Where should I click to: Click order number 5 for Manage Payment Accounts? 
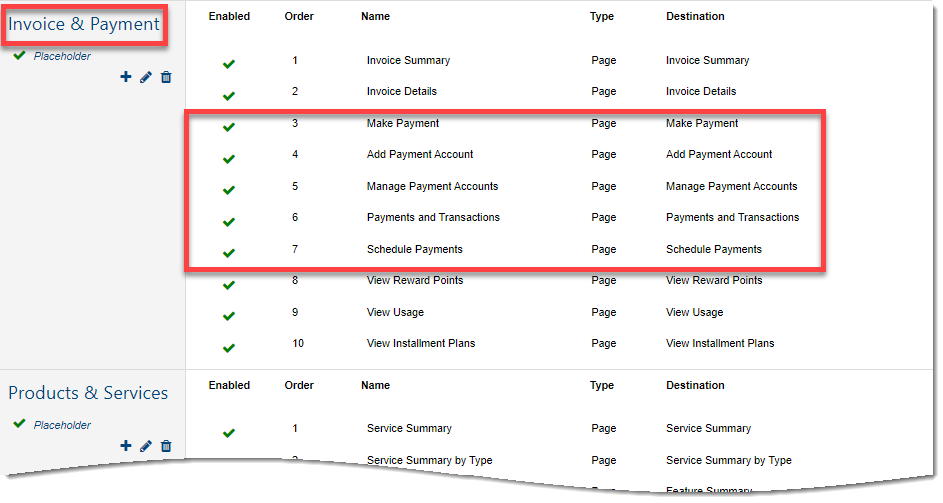[295, 187]
